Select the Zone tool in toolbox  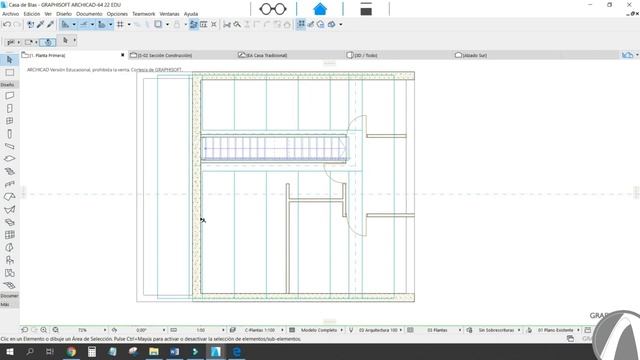pyautogui.click(x=9, y=273)
